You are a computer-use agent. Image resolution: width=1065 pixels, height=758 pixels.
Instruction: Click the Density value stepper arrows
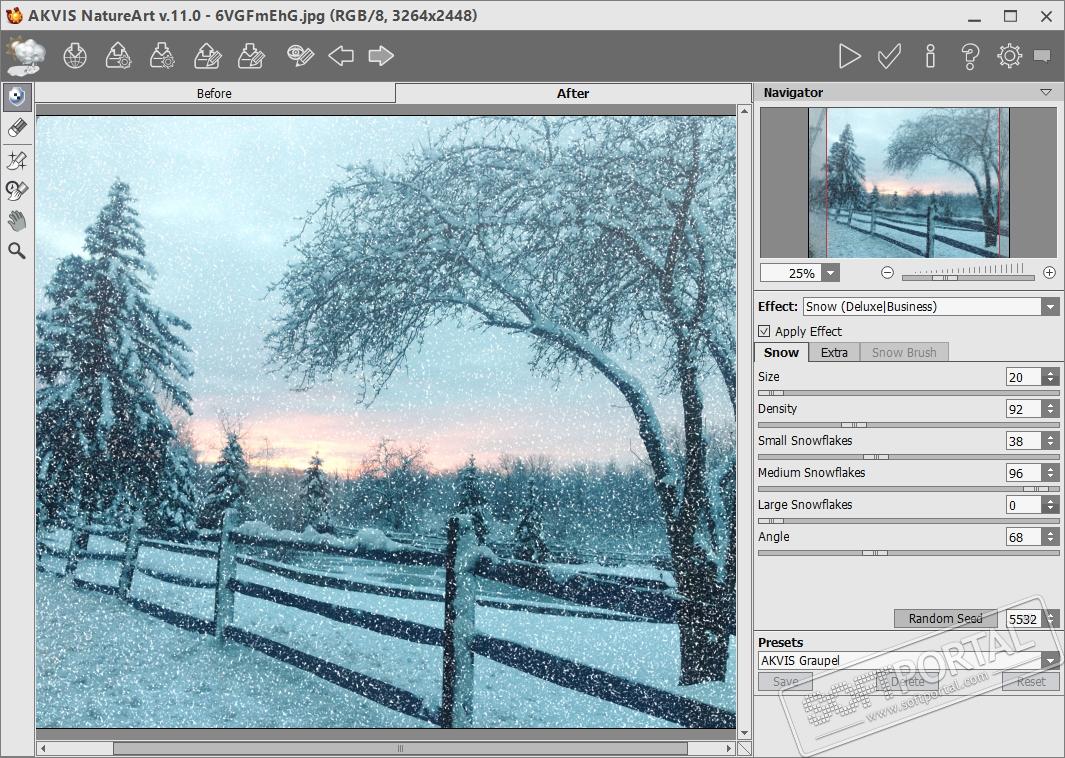[x=1051, y=409]
